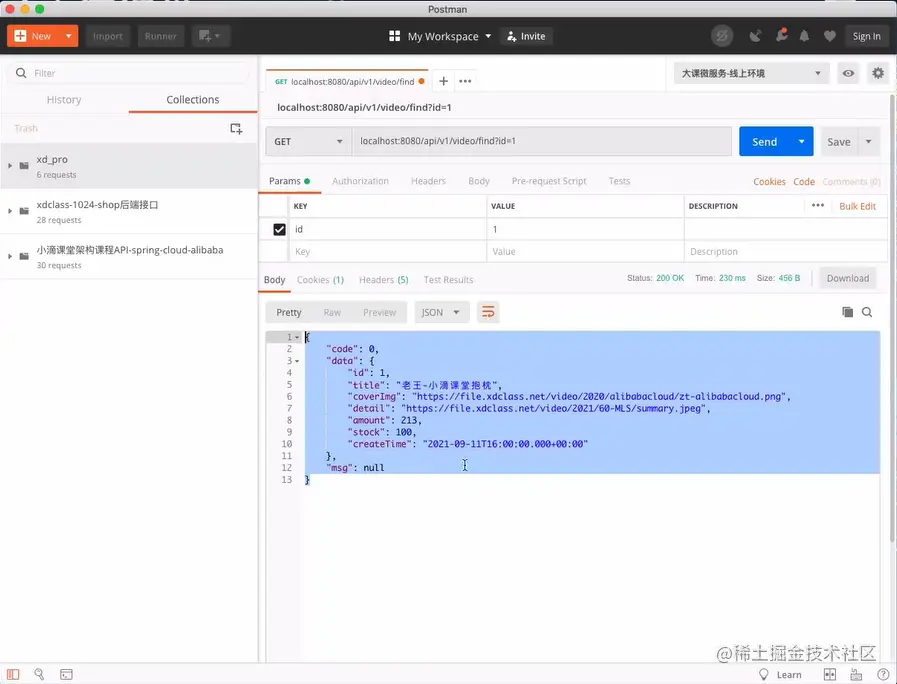Image resolution: width=897 pixels, height=684 pixels.
Task: Select Pretty response view
Action: [x=288, y=312]
